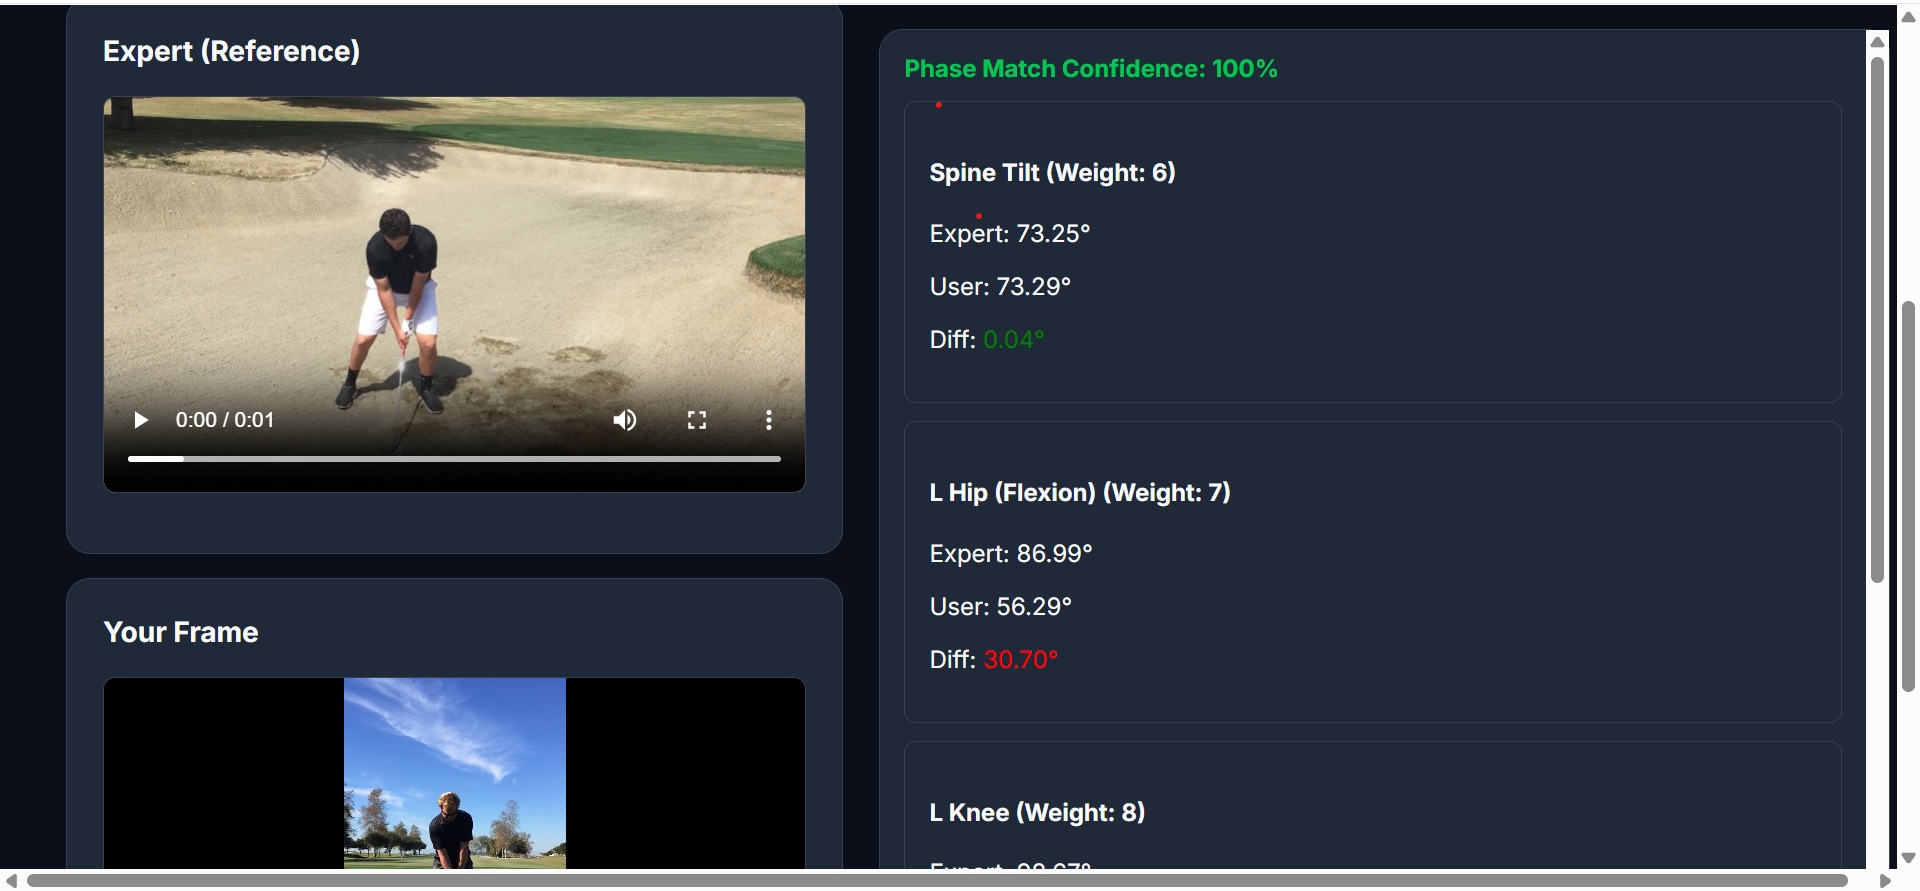Image resolution: width=1920 pixels, height=891 pixels.
Task: Click the horizontal scrollbar track
Action: point(937,880)
